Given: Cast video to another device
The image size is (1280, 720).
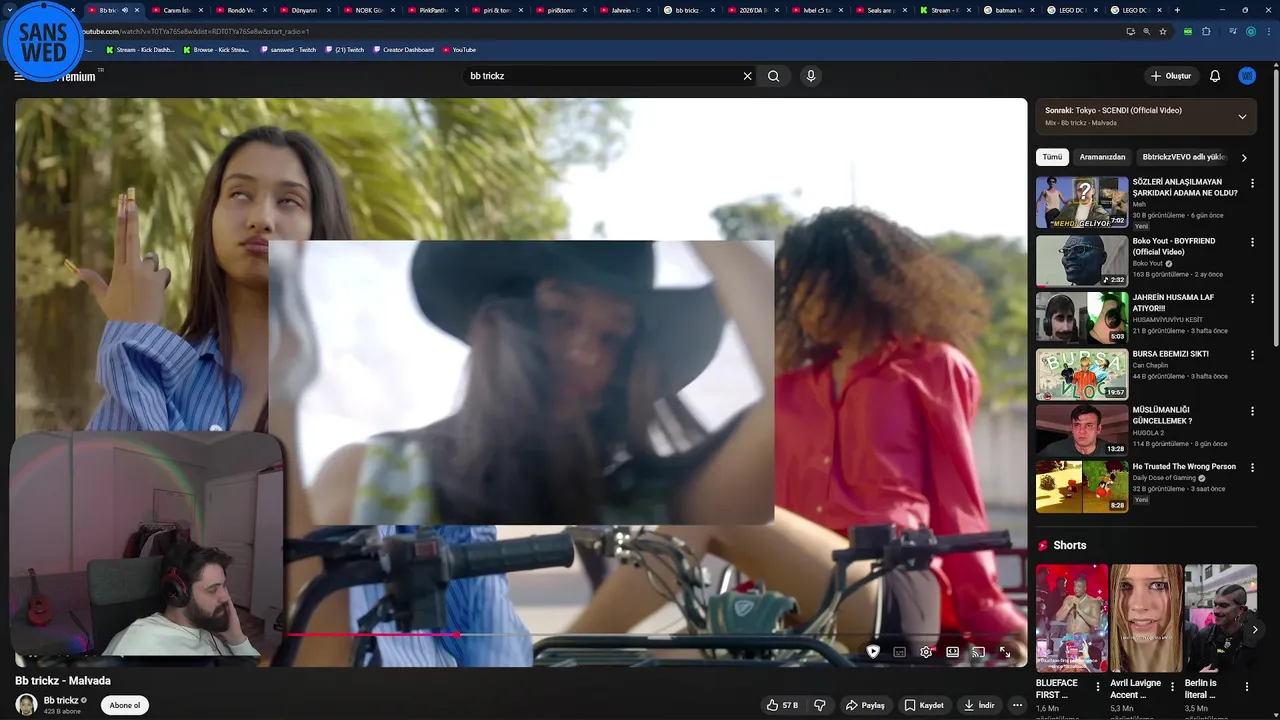Looking at the screenshot, I should pos(979,652).
